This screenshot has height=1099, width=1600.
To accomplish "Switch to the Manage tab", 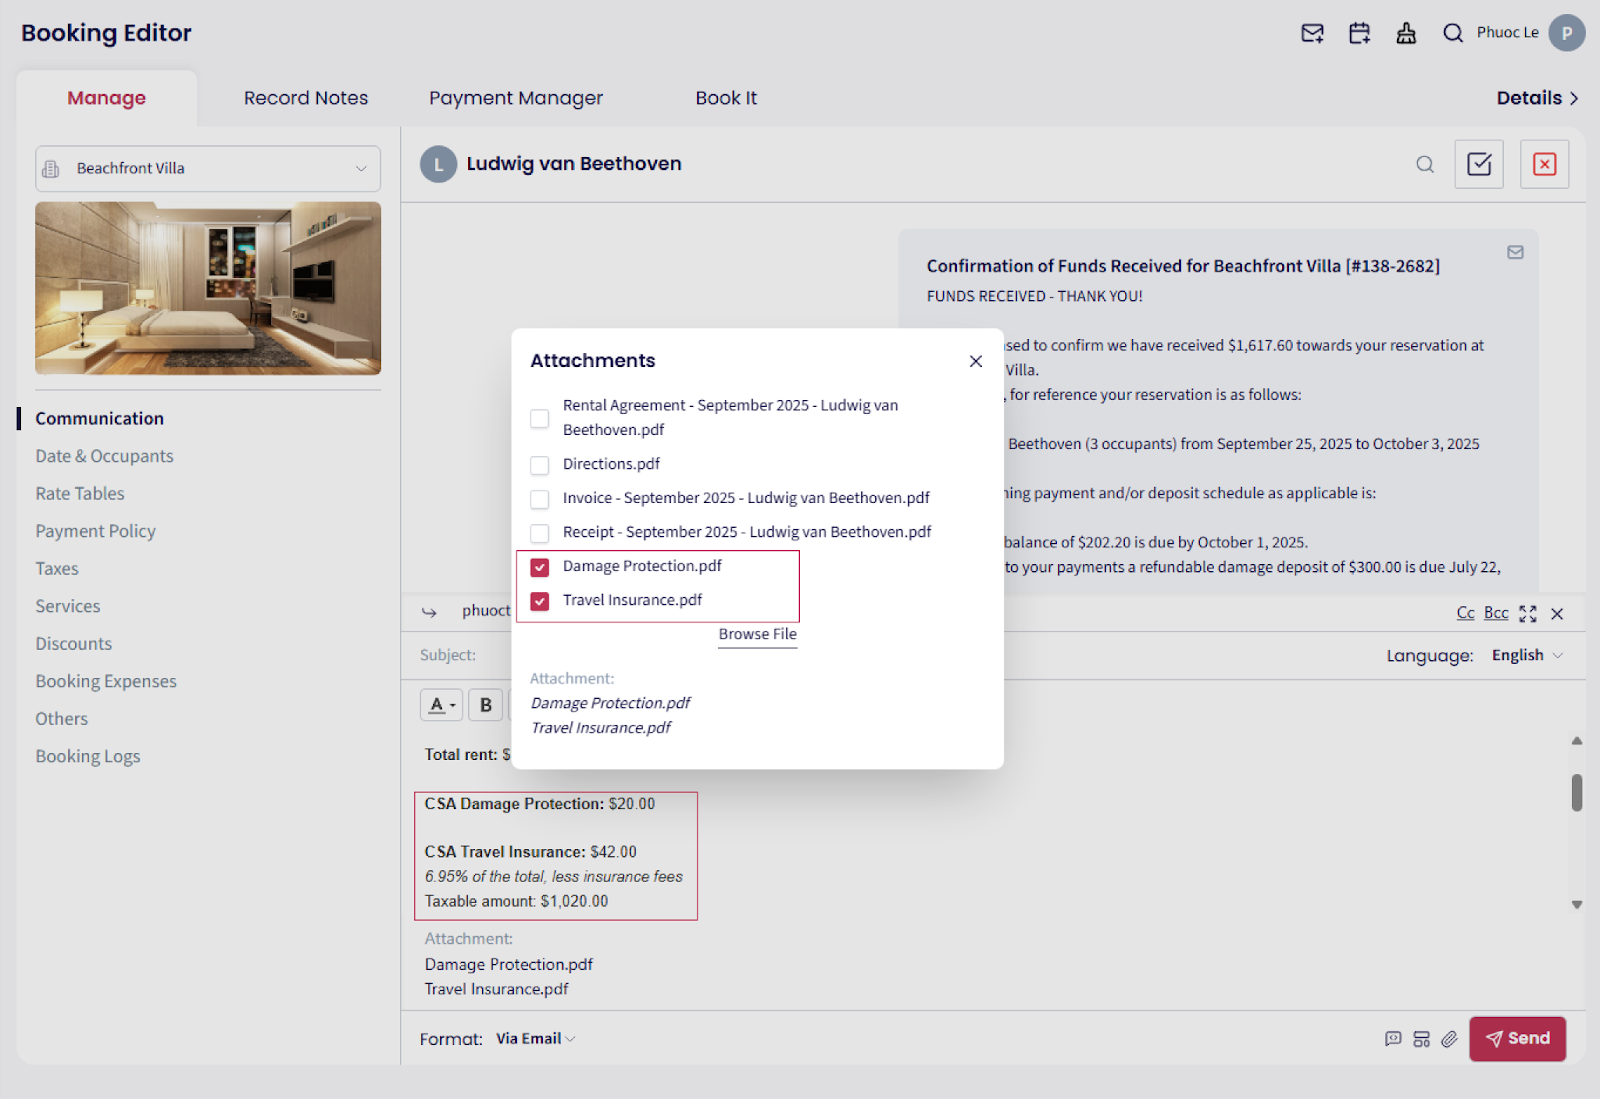I will pos(107,98).
